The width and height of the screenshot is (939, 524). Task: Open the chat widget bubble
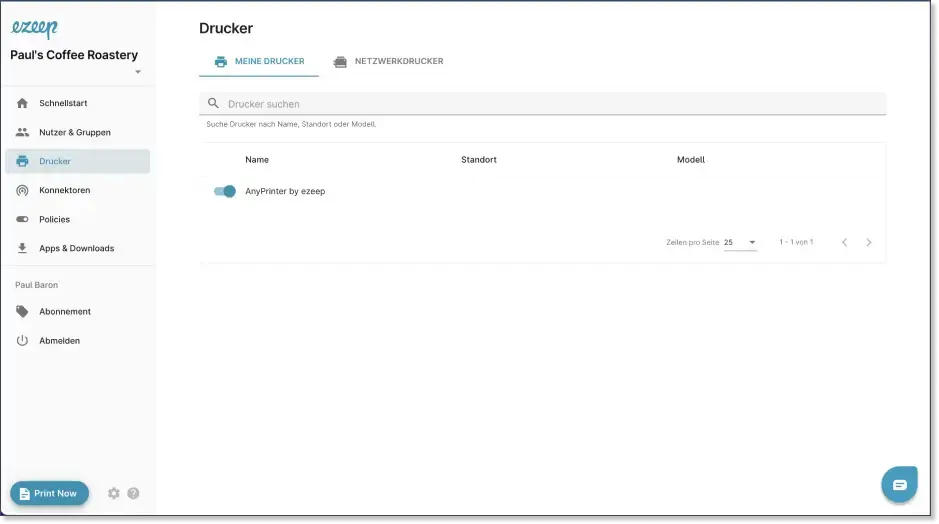point(898,484)
